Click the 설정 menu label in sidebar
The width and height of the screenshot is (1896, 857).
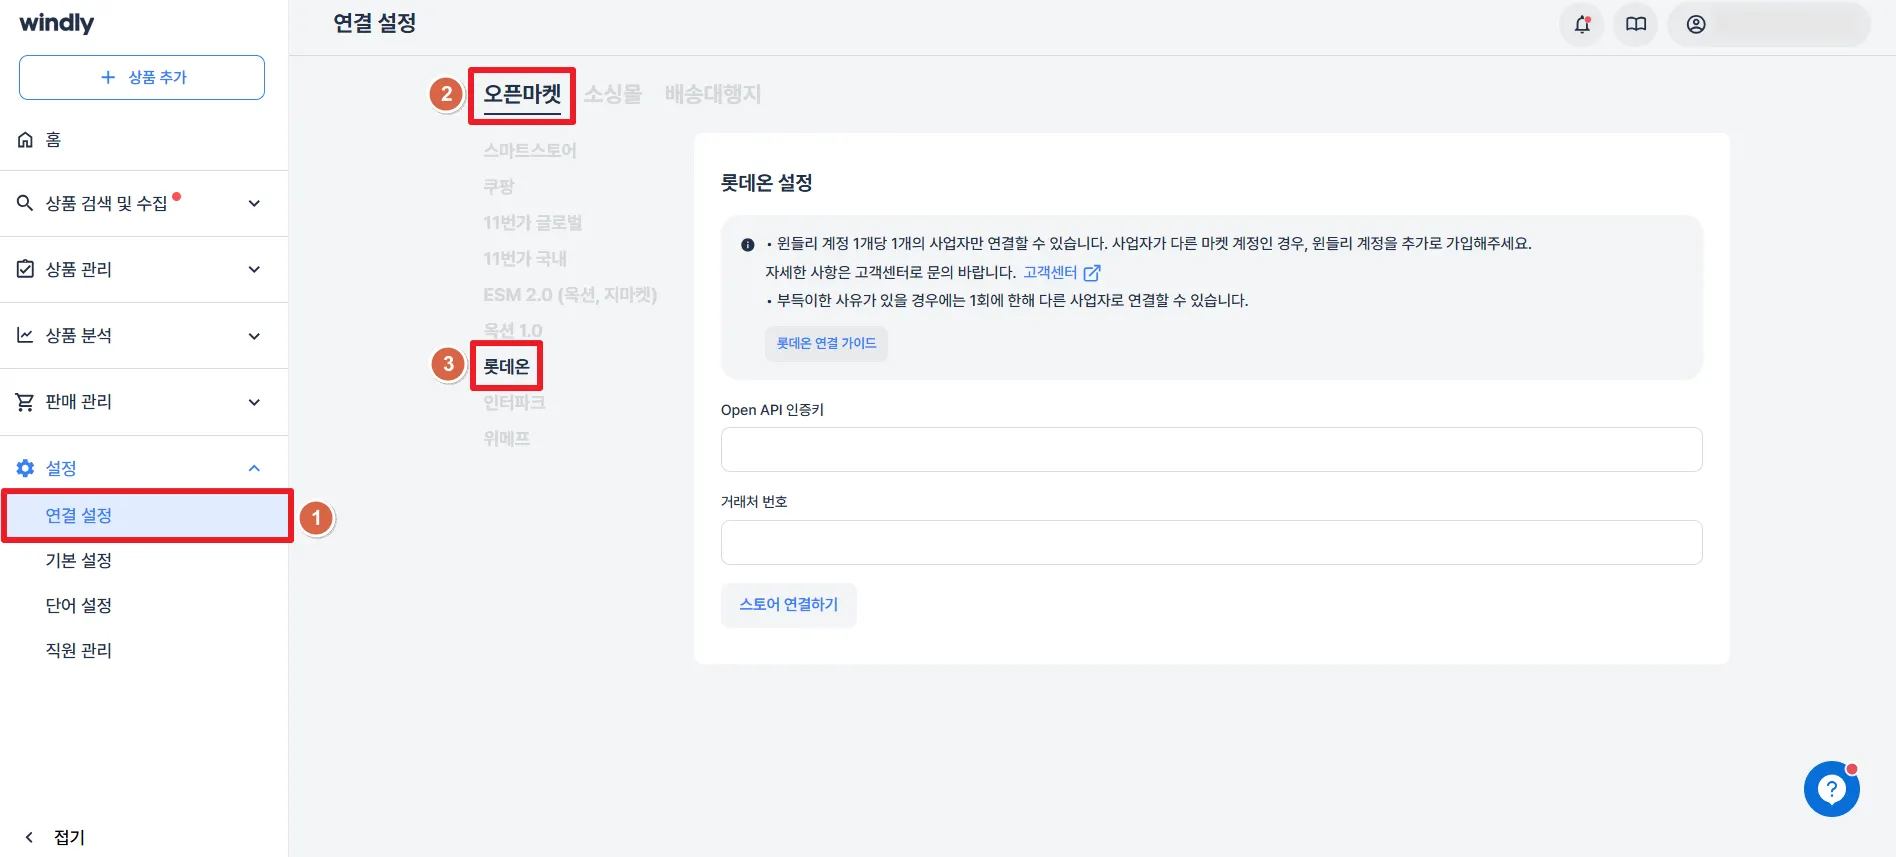(61, 468)
